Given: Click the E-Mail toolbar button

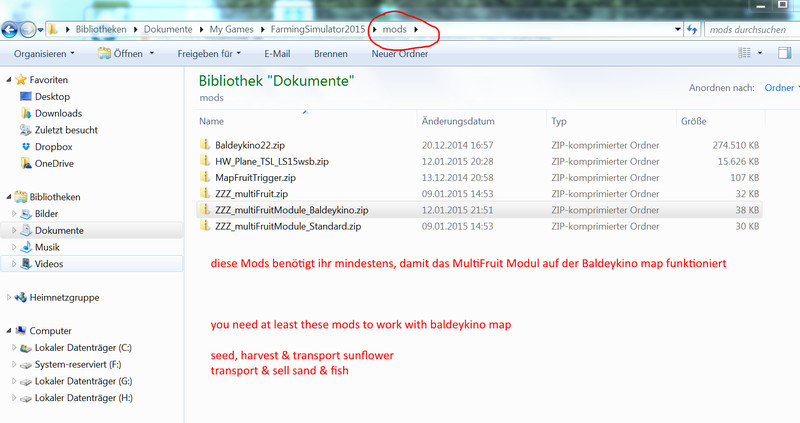Looking at the screenshot, I should [277, 53].
